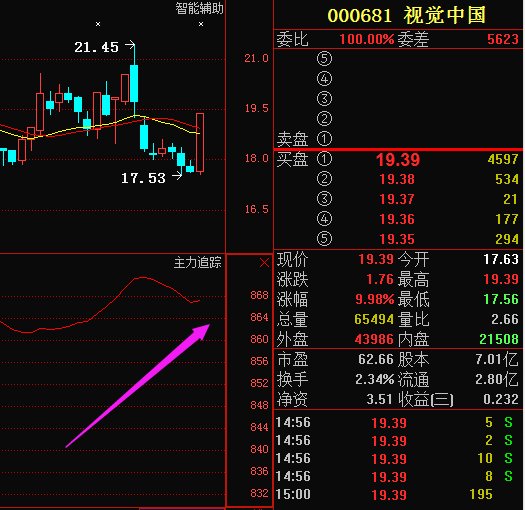525x510 pixels.
Task: Click the 流通 value 2.80亿
Action: [497, 379]
